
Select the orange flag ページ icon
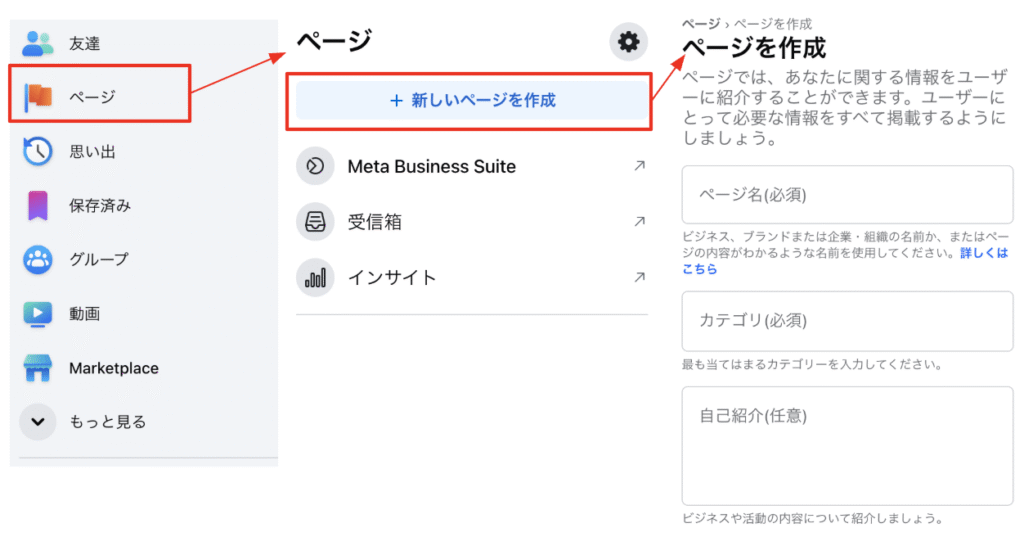click(38, 97)
